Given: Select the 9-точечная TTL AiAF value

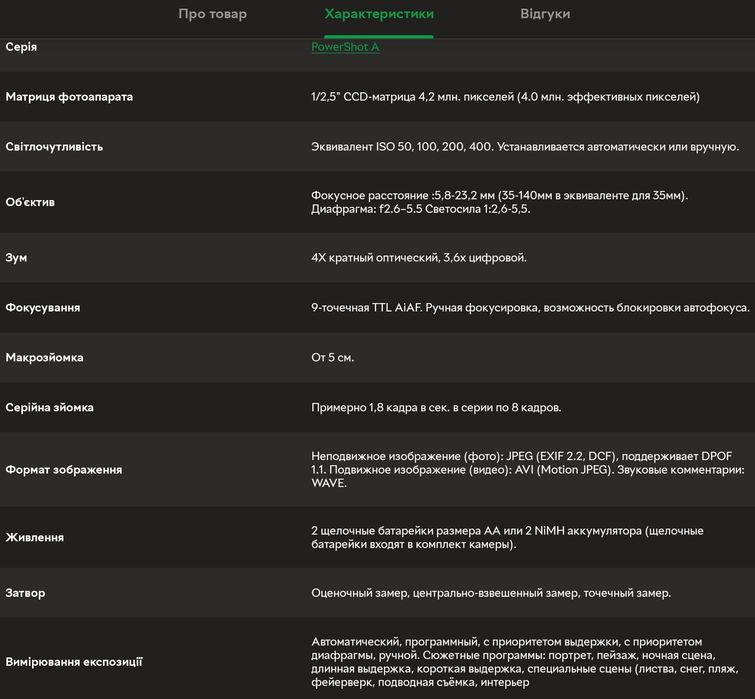Looking at the screenshot, I should [530, 308].
